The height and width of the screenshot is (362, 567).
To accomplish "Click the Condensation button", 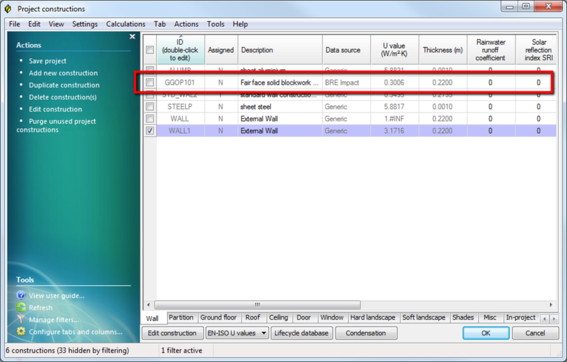I will click(366, 333).
